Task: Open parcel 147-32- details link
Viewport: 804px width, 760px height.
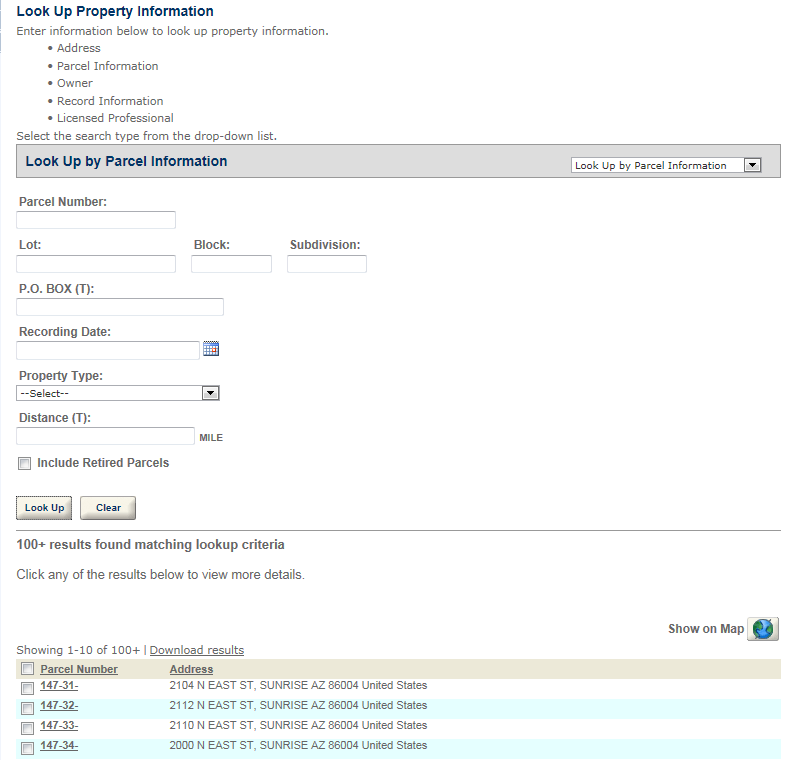Action: coord(59,705)
